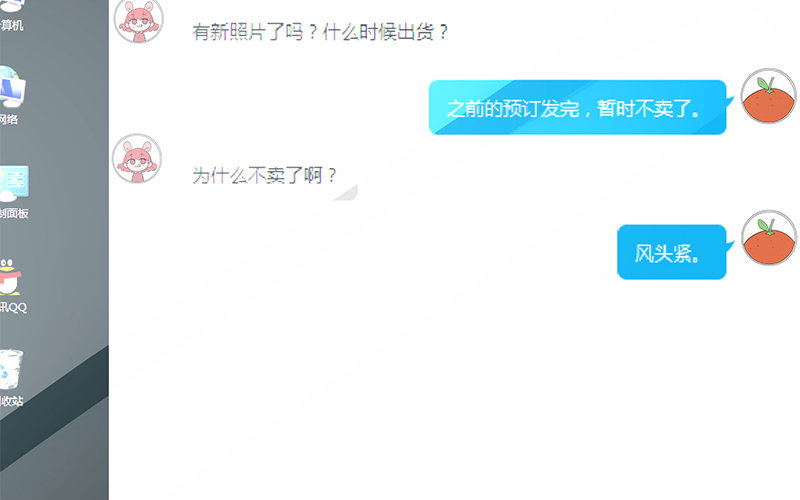Select the Computer icon at top of desktop
This screenshot has height=500, width=800.
coord(12,6)
